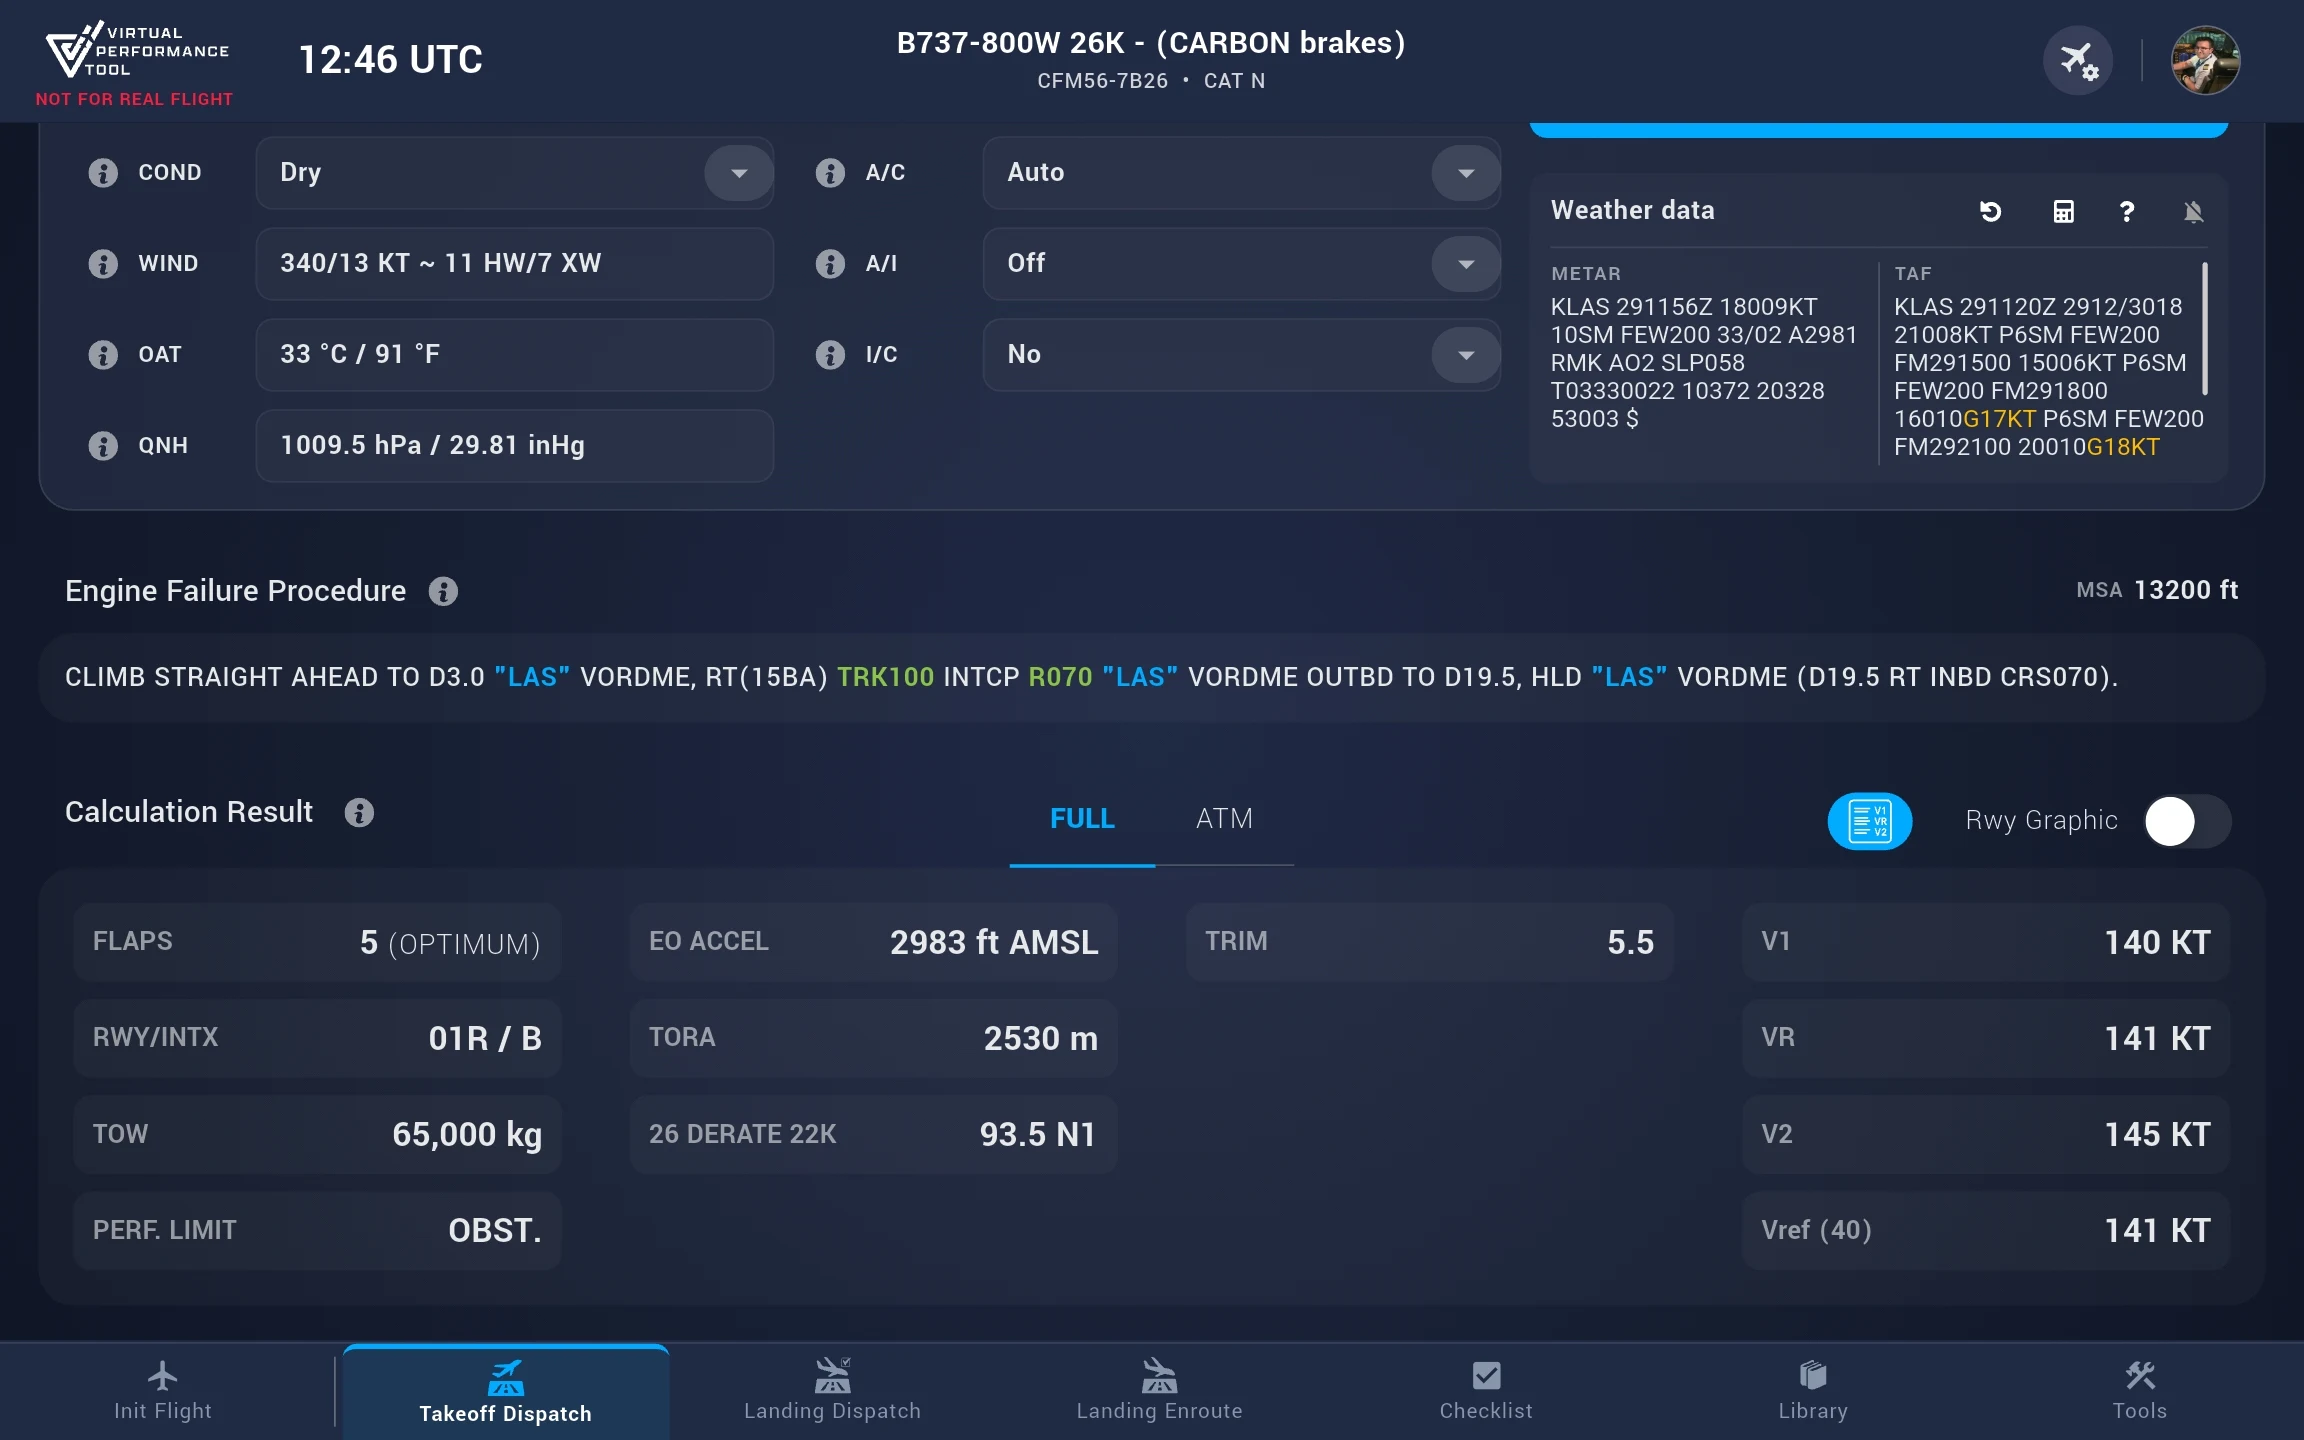The width and height of the screenshot is (2304, 1440).
Task: Show Calculation Result info
Action: click(x=359, y=813)
